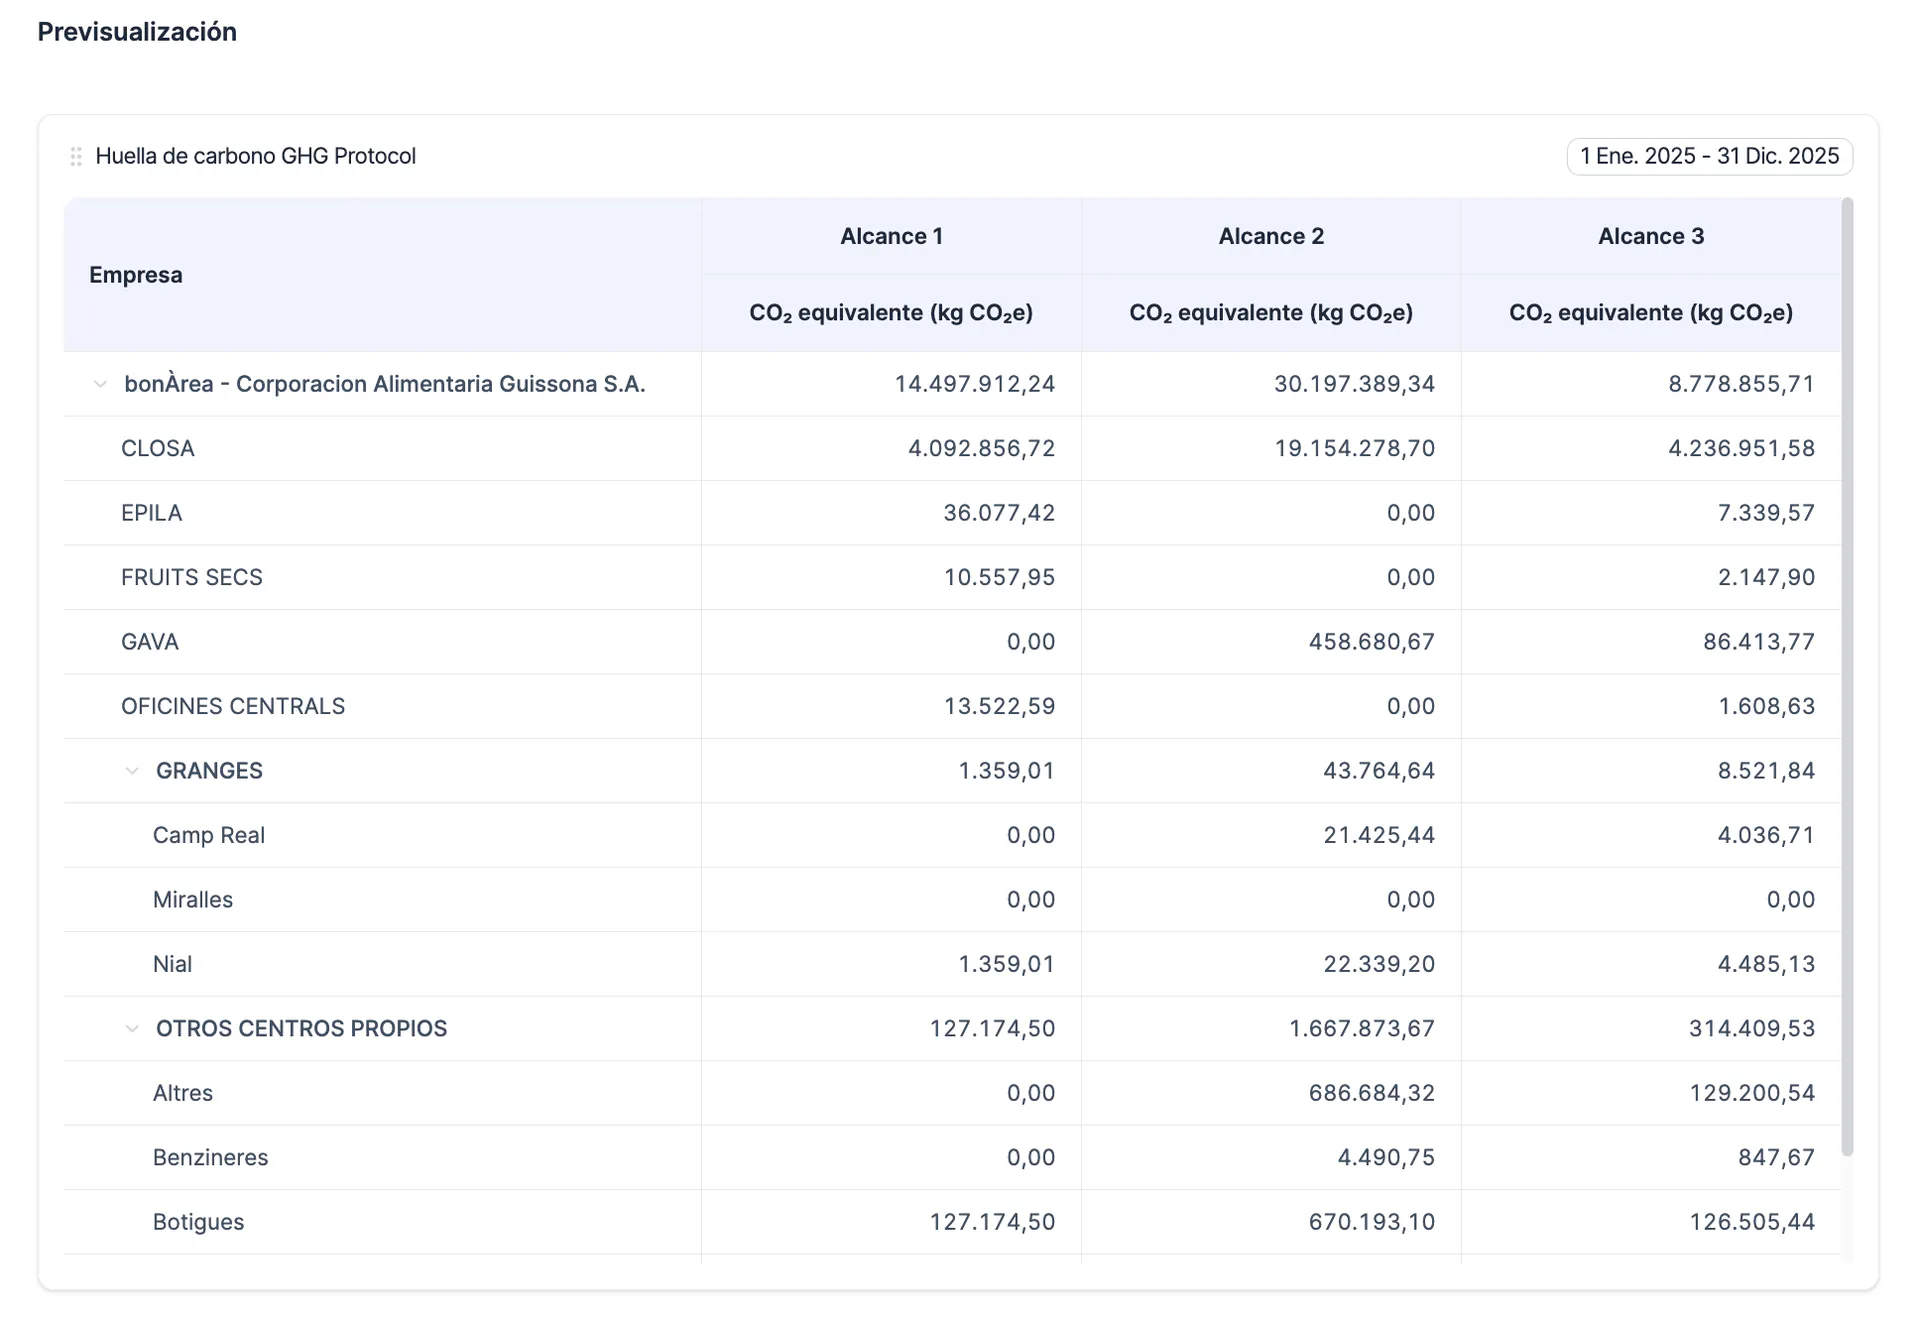Click the OTROS CENTROS PROPIOS value 1.667.873,67
The height and width of the screenshot is (1323, 1920).
click(x=1362, y=1029)
